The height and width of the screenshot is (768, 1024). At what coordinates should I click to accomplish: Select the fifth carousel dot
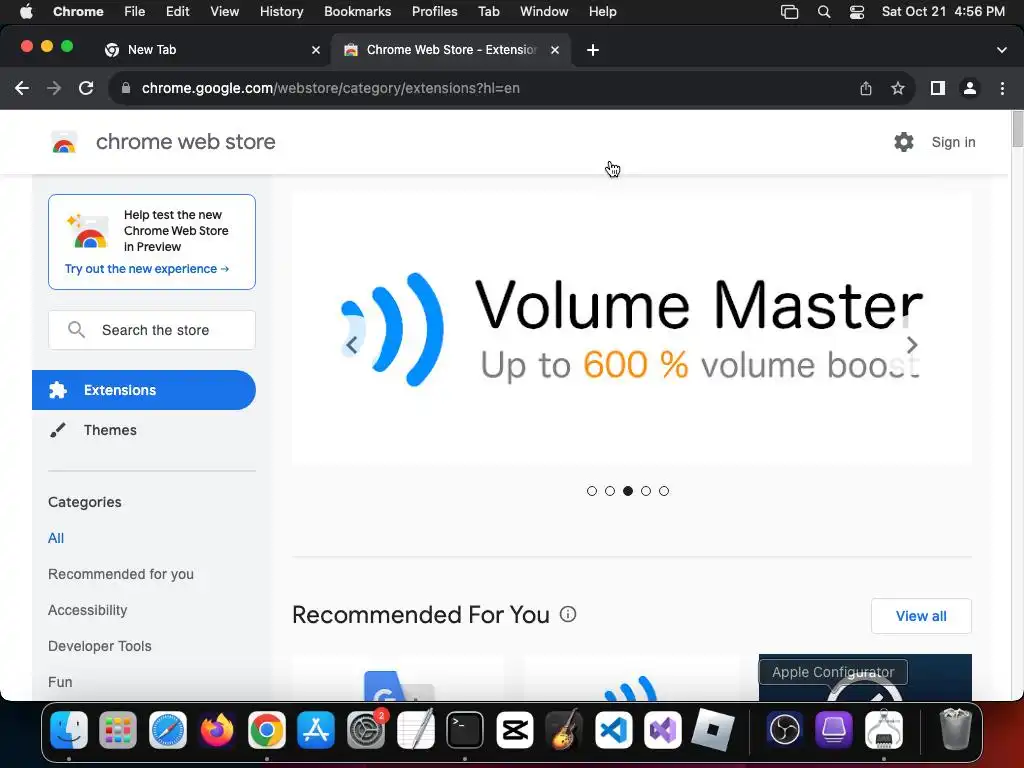664,491
